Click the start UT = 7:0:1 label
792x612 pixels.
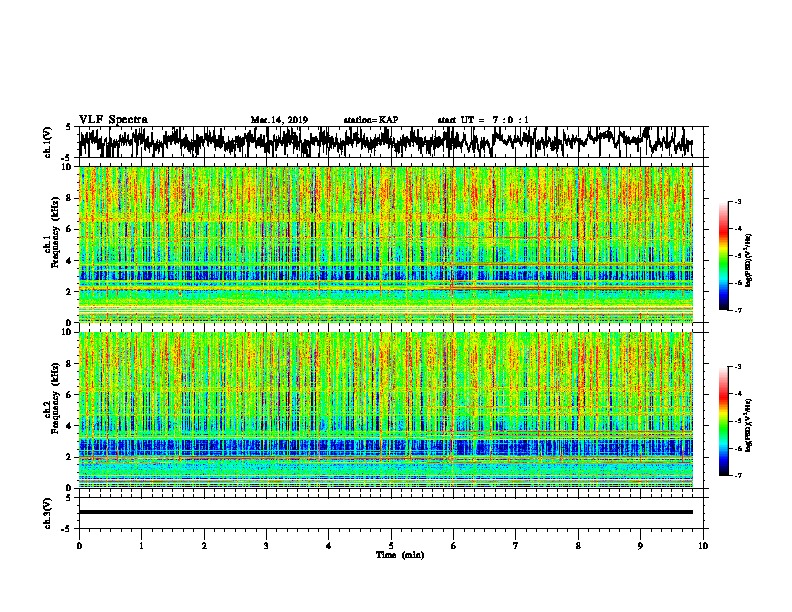[483, 120]
